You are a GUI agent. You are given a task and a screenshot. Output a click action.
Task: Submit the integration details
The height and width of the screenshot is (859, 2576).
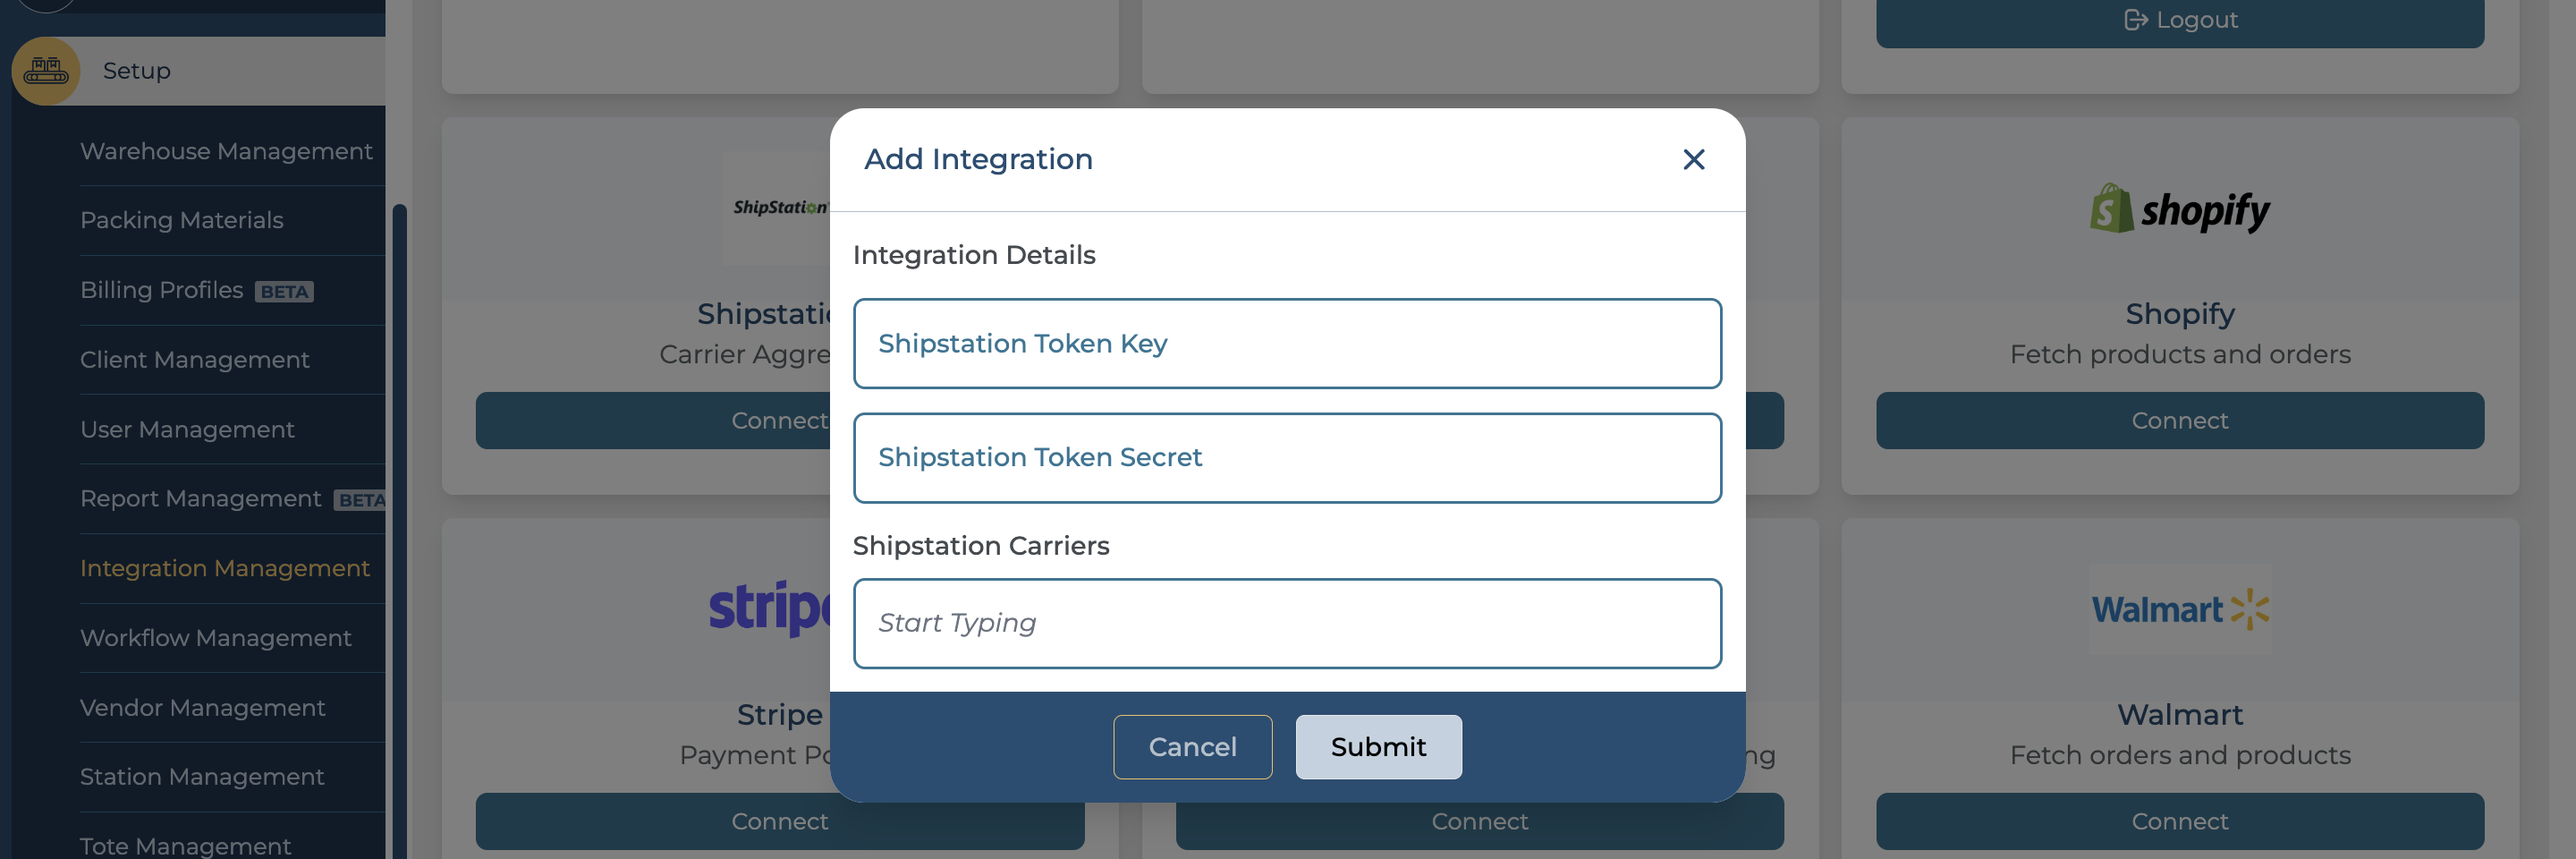coord(1378,747)
